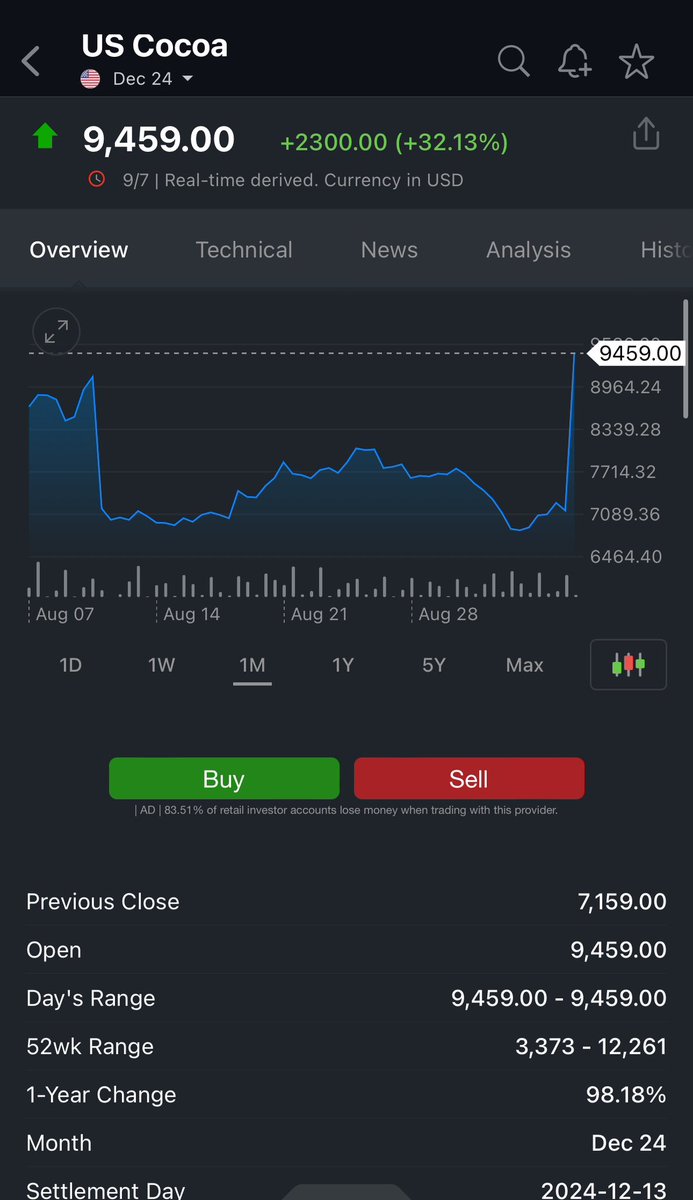Tap the Aug 28 axis label

(x=448, y=614)
